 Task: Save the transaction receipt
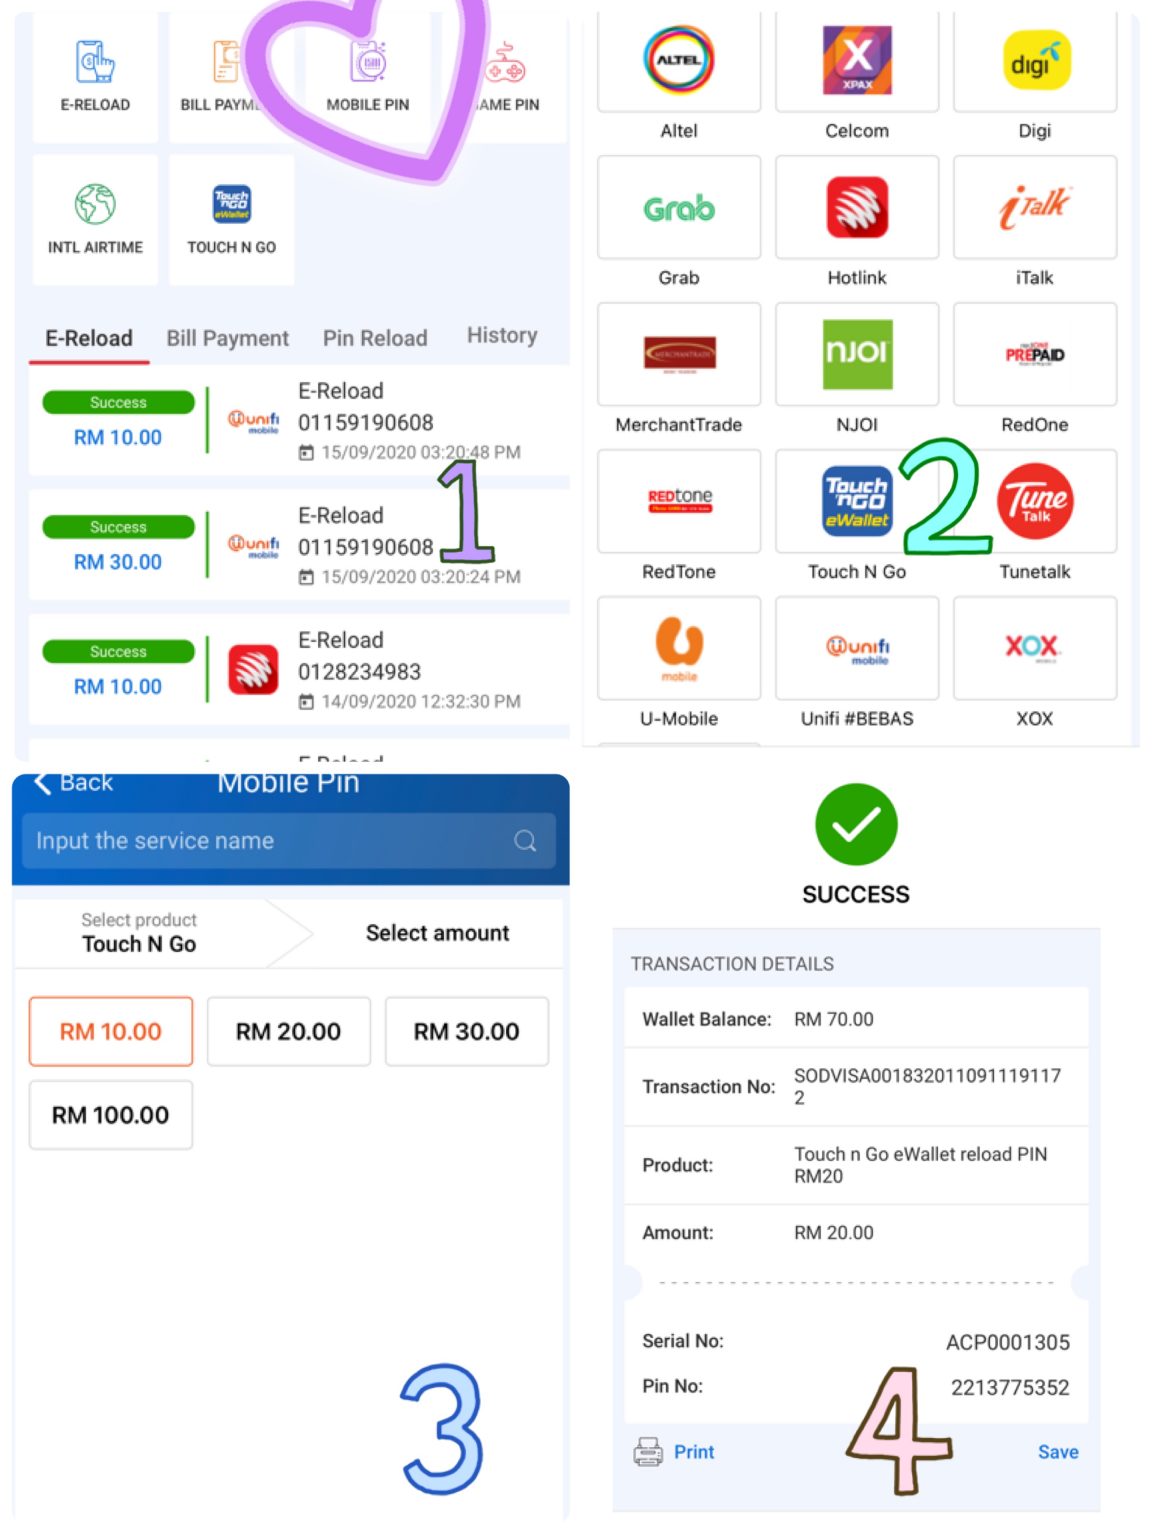pos(1057,1452)
